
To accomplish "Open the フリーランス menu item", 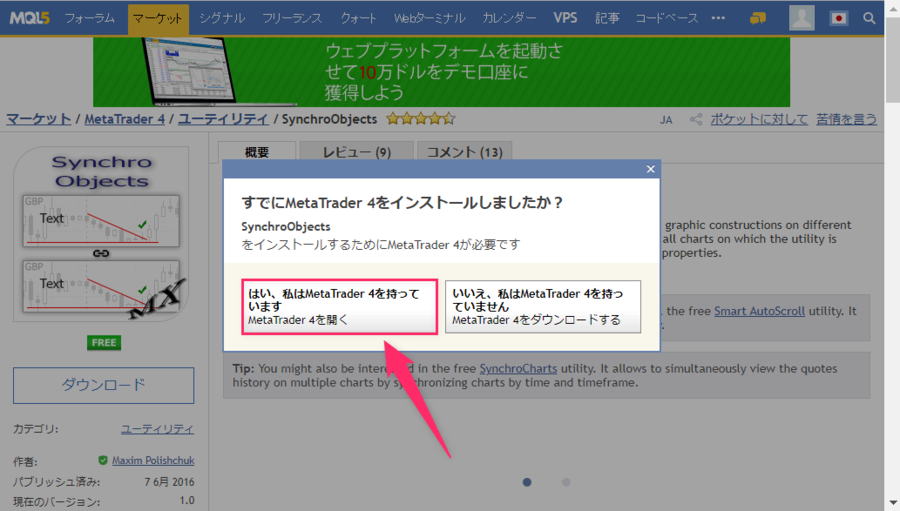I will pos(292,18).
